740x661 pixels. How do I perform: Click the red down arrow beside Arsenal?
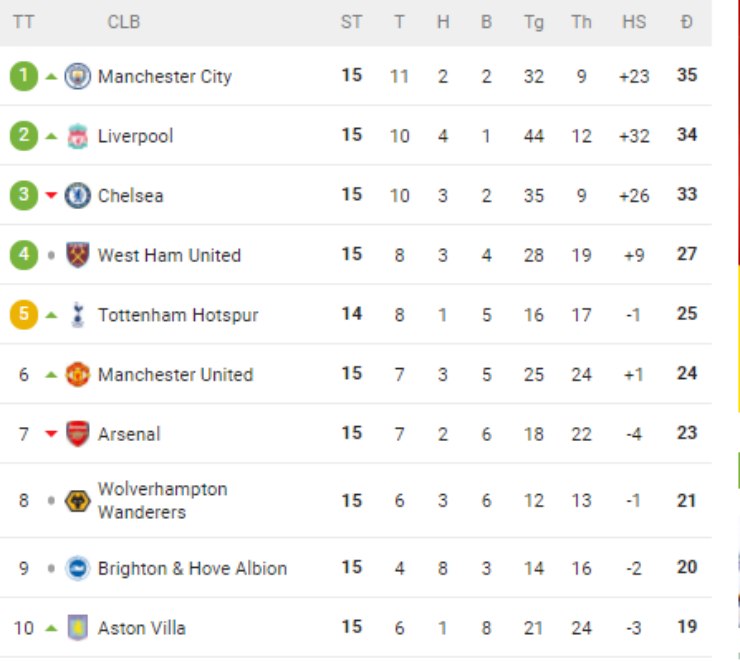[51, 434]
